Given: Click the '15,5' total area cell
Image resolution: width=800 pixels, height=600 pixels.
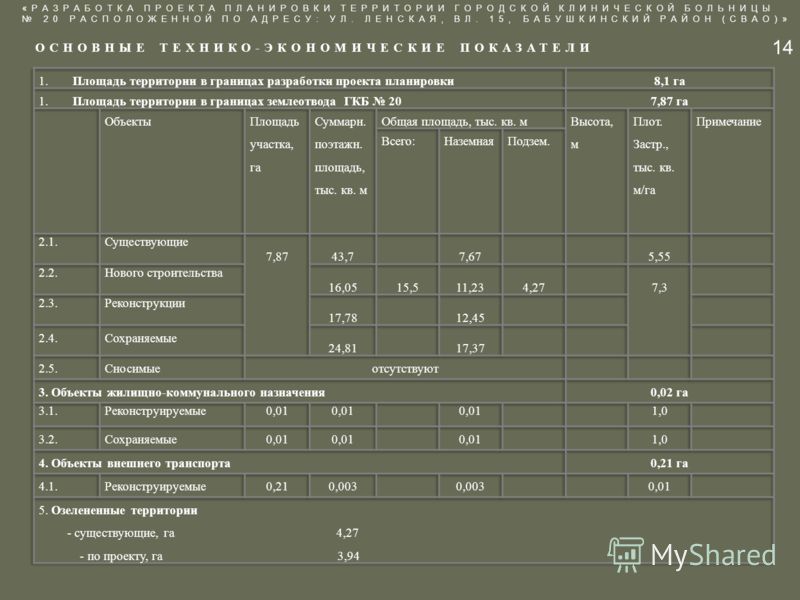Looking at the screenshot, I should tap(407, 288).
